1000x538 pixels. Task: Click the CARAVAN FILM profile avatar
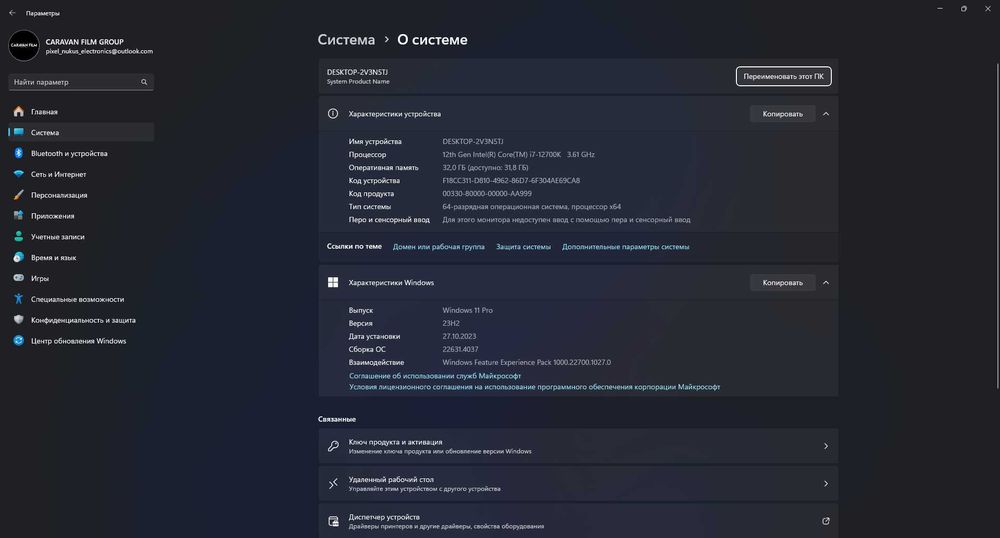[x=24, y=45]
